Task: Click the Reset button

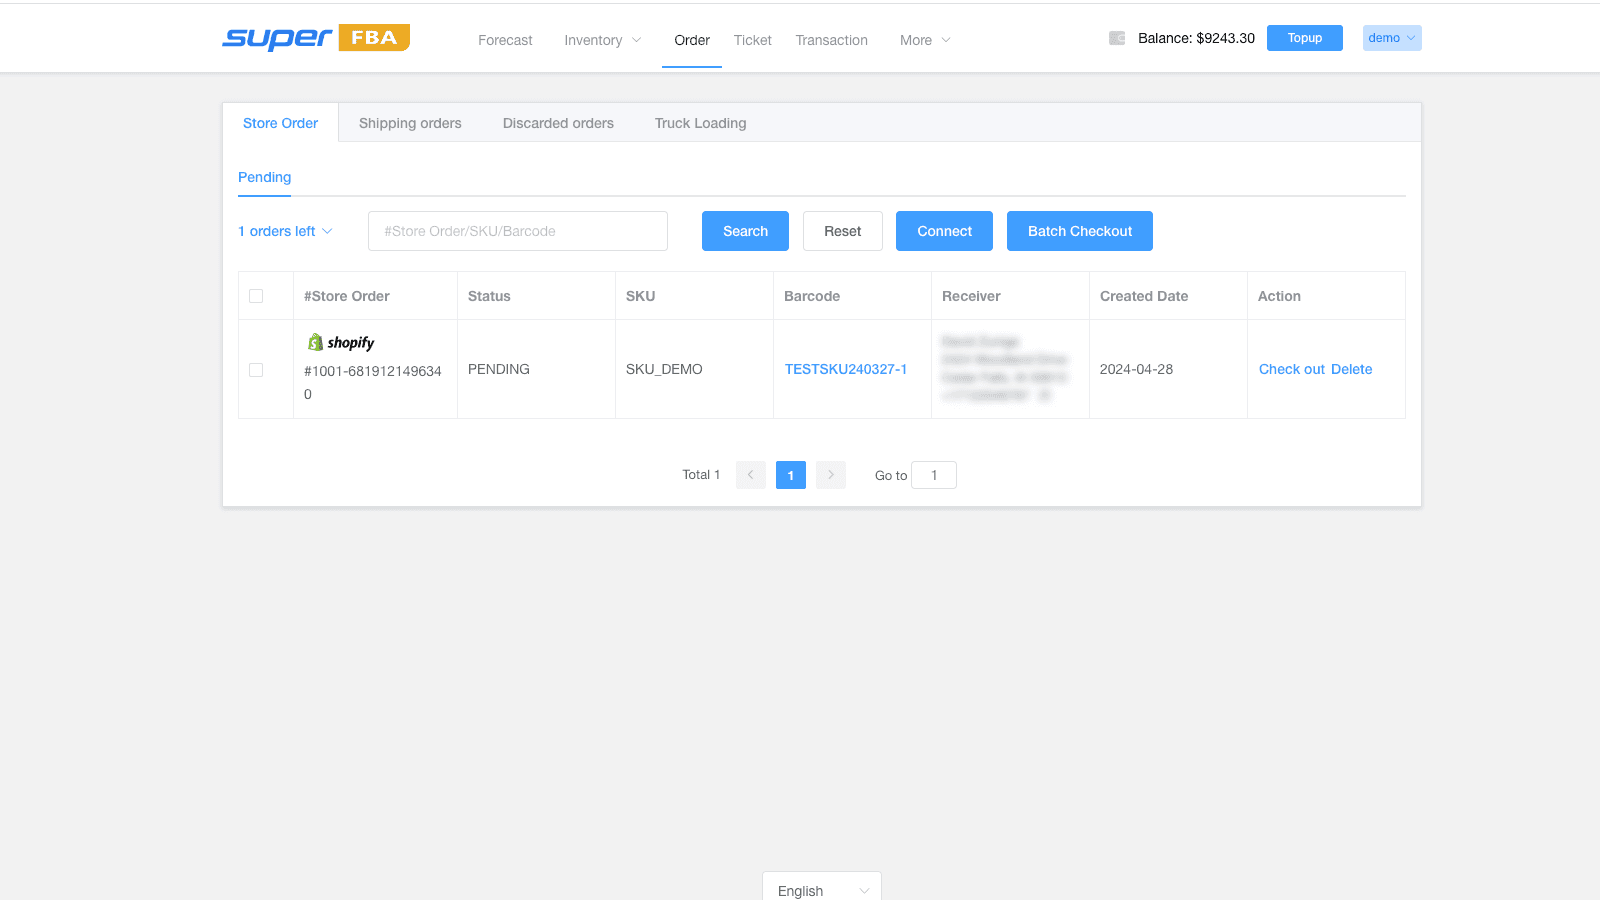Action: click(843, 231)
